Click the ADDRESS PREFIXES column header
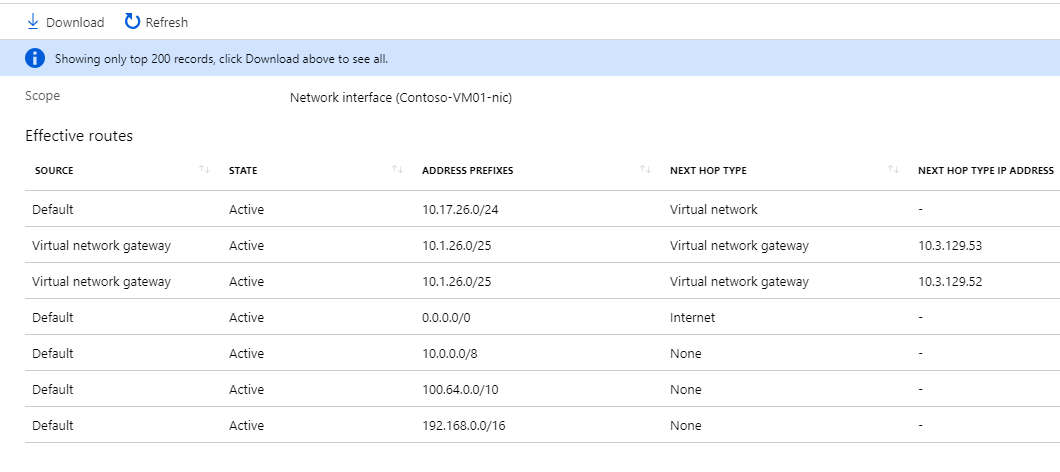1060x472 pixels. point(468,171)
